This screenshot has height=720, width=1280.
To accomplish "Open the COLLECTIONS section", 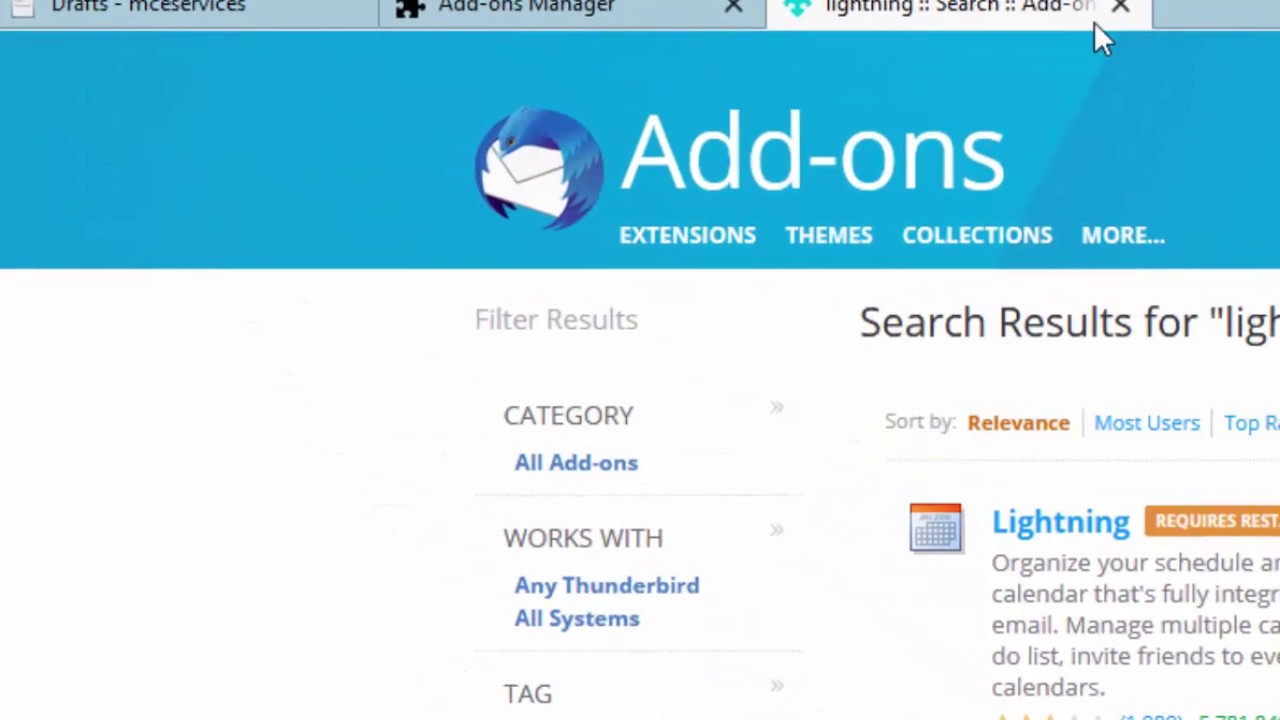I will click(977, 235).
